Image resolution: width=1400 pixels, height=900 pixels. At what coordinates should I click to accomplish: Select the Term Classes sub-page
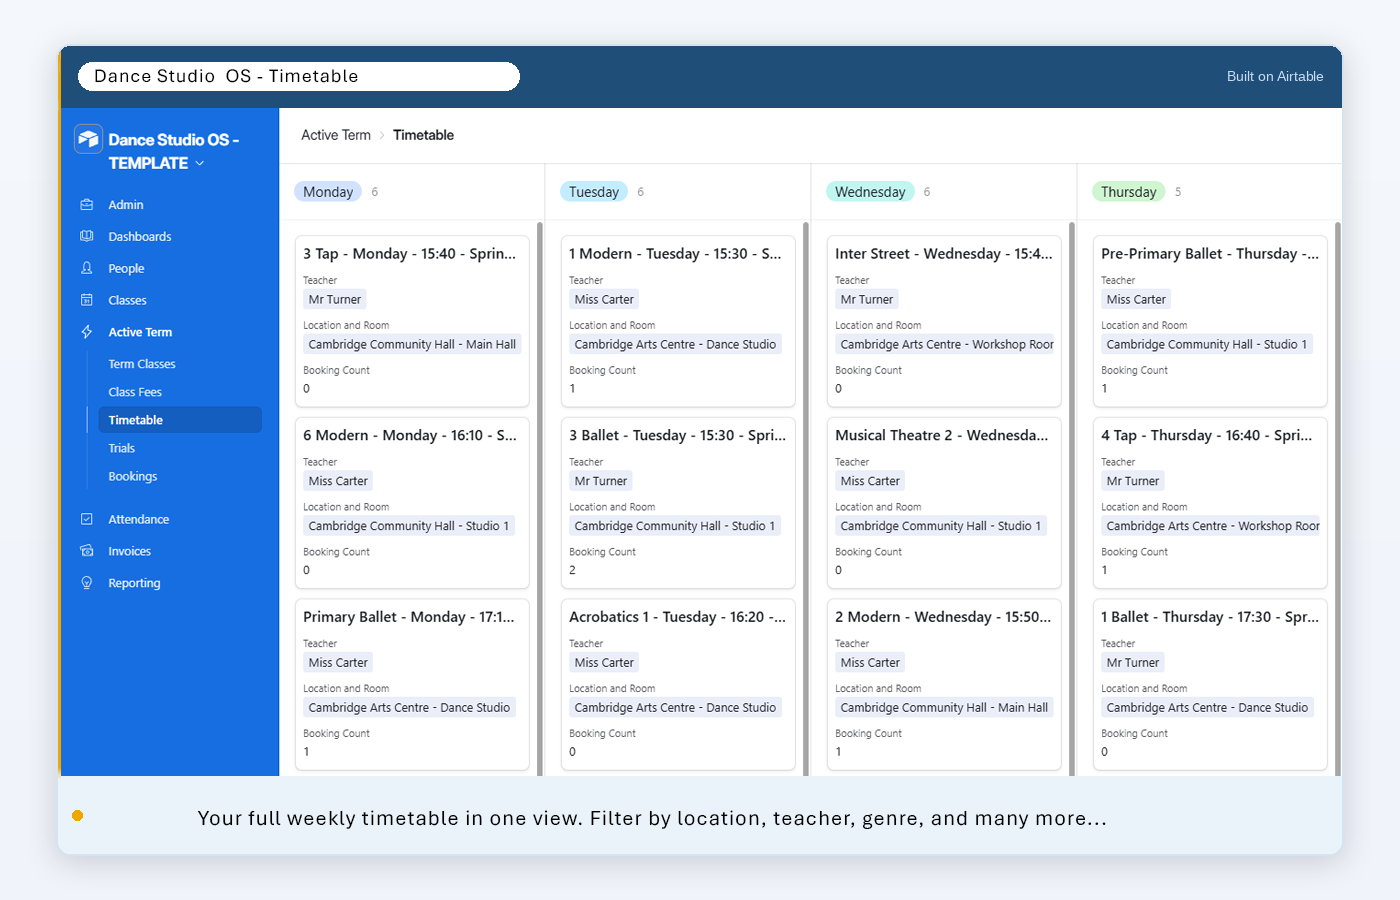click(x=142, y=364)
